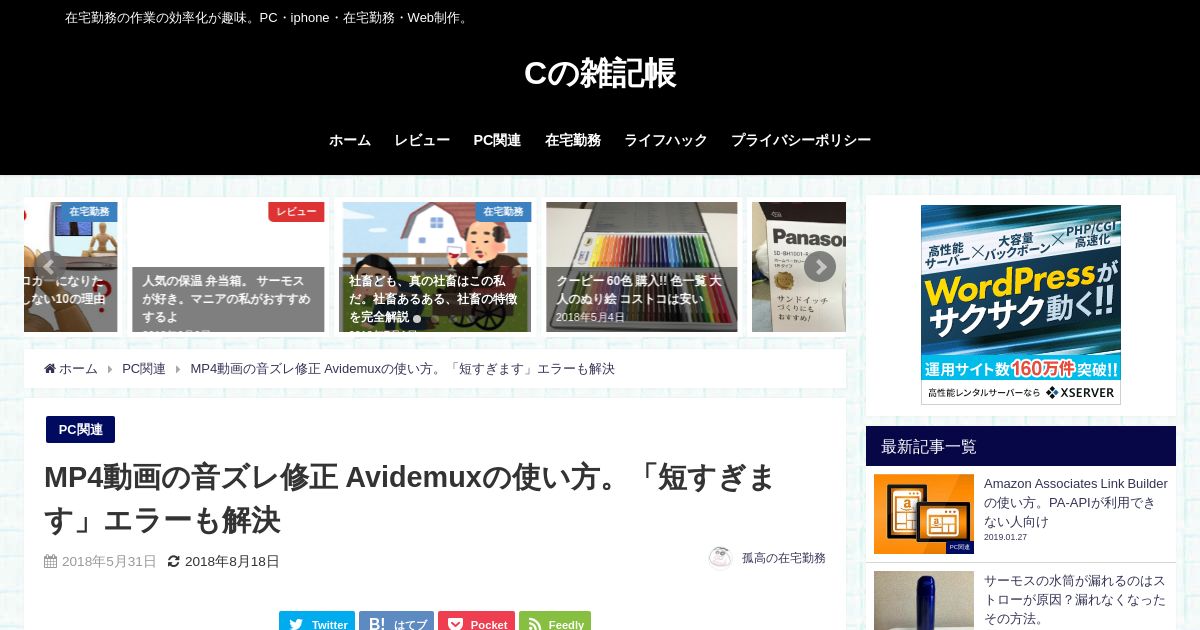Image resolution: width=1200 pixels, height=630 pixels.
Task: Open the クーピー60色 colored pencils card
Action: pos(642,267)
